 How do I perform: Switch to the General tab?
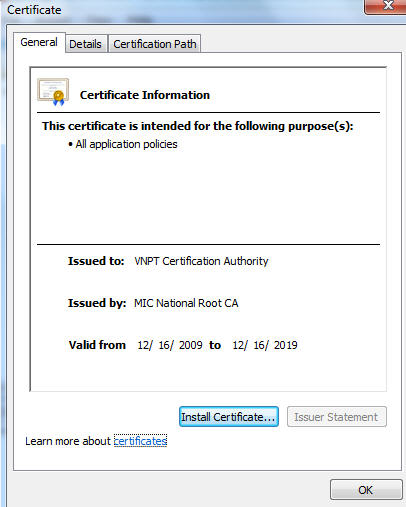coord(39,42)
